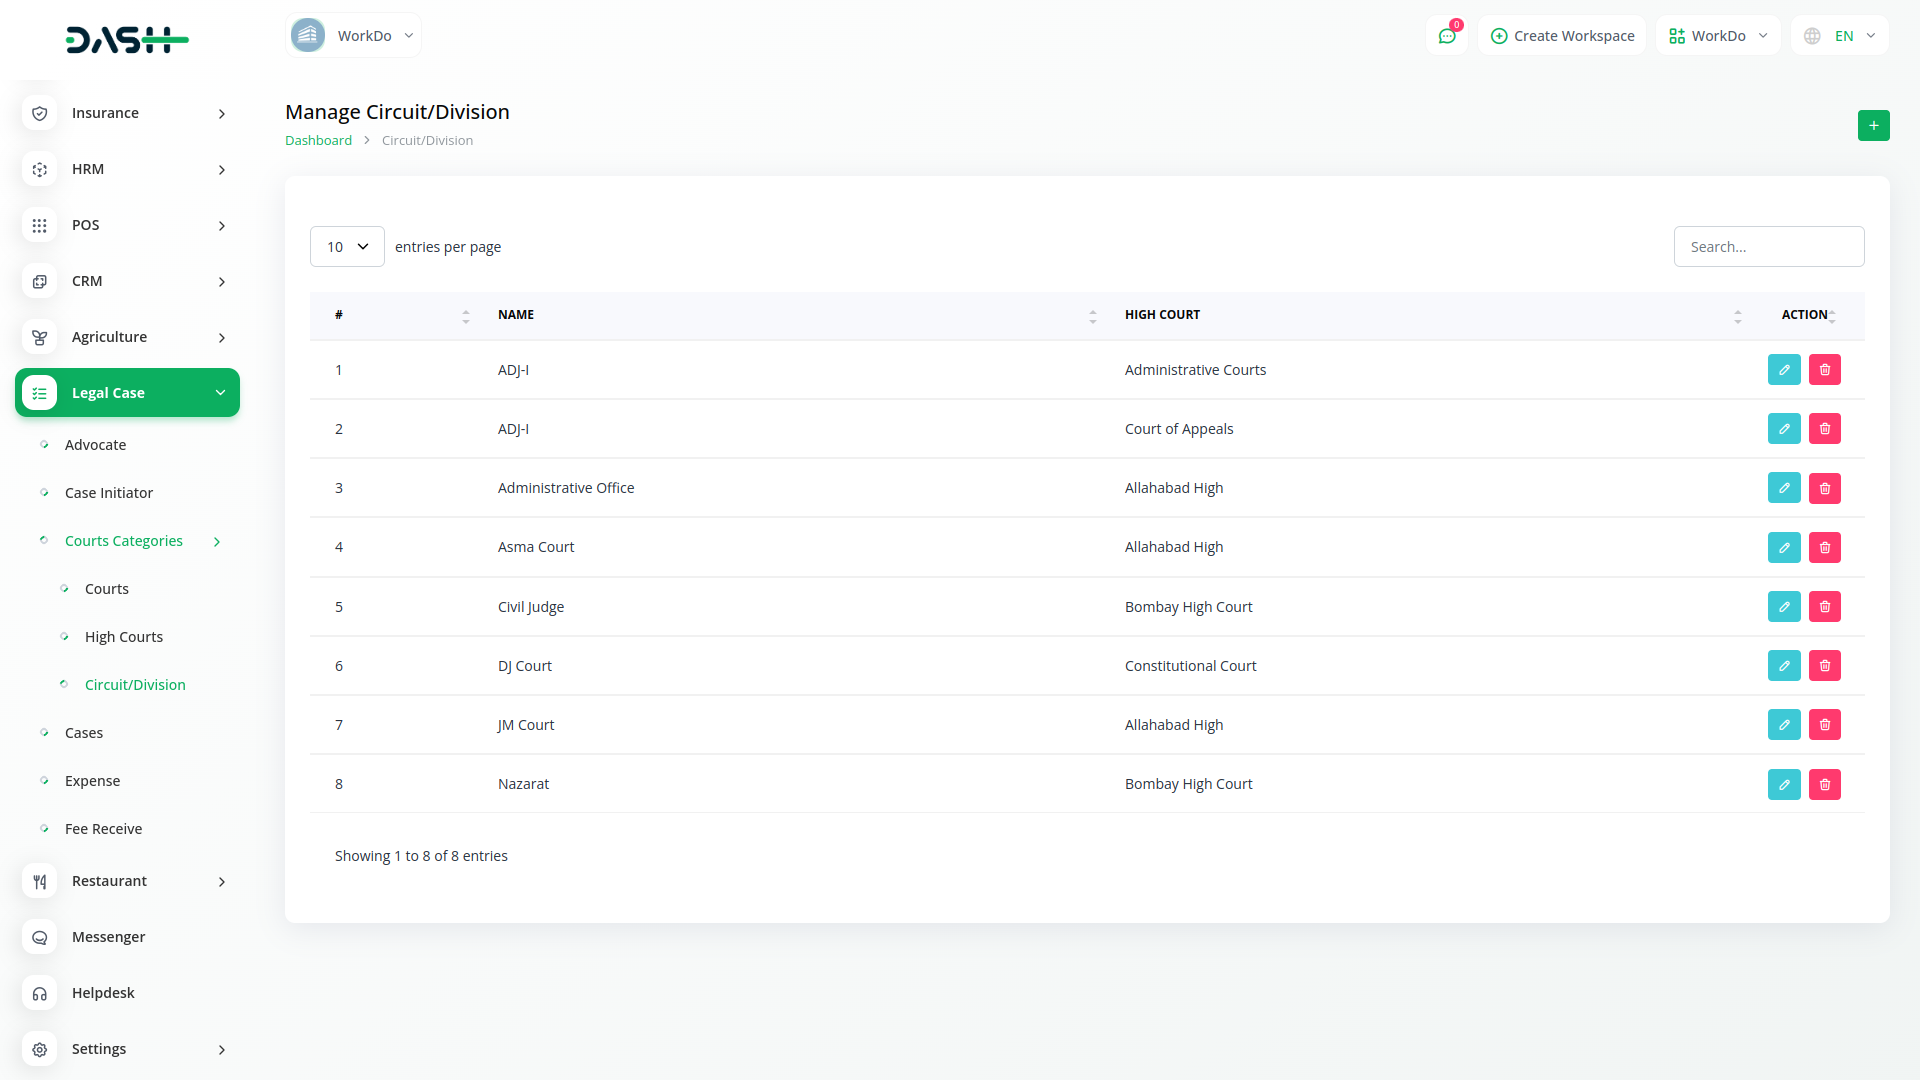This screenshot has width=1920, height=1080.
Task: Collapse the Legal Case menu
Action: (127, 393)
